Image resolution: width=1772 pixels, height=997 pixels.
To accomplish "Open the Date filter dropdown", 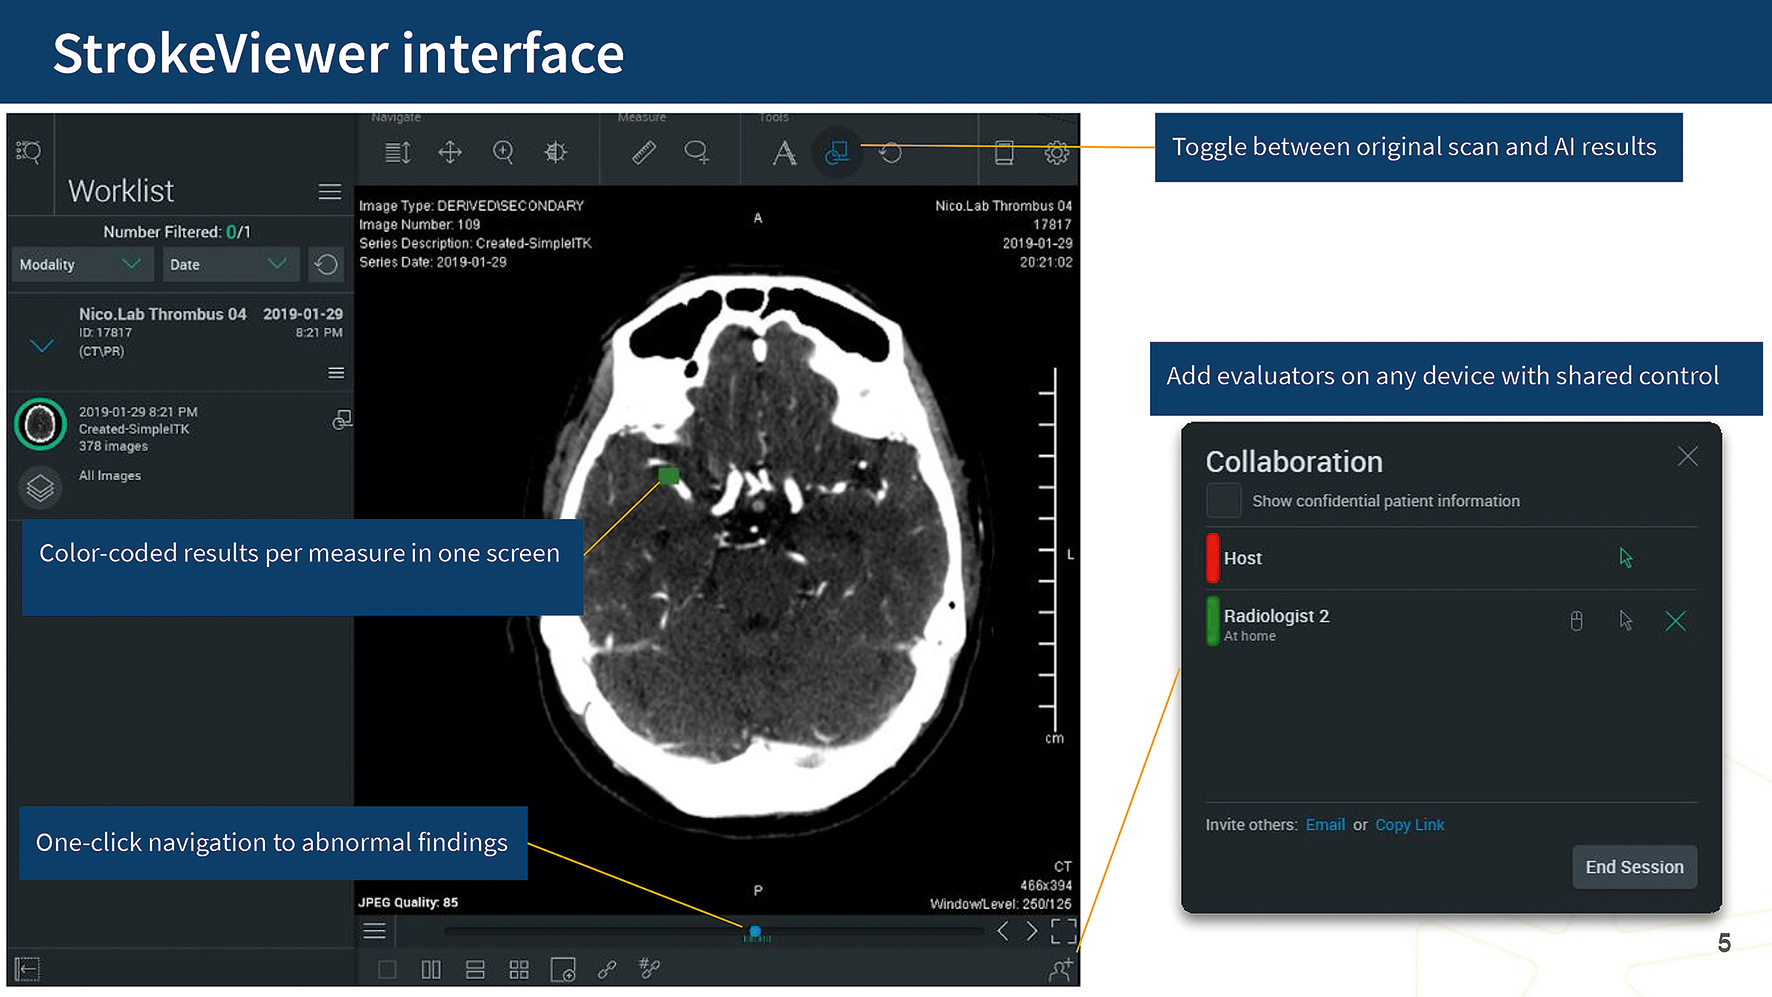I will tap(230, 264).
